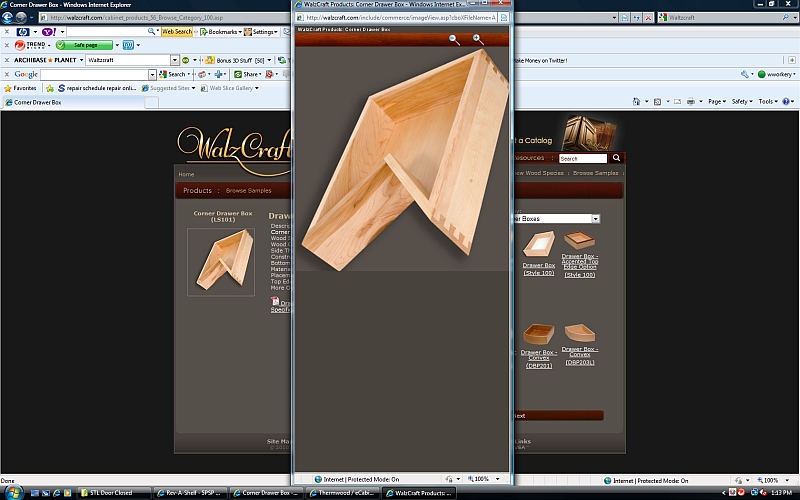Screen dimensions: 800x500
Task: Open the Yahoo Bookmarks dropdown
Action: [x=220, y=32]
